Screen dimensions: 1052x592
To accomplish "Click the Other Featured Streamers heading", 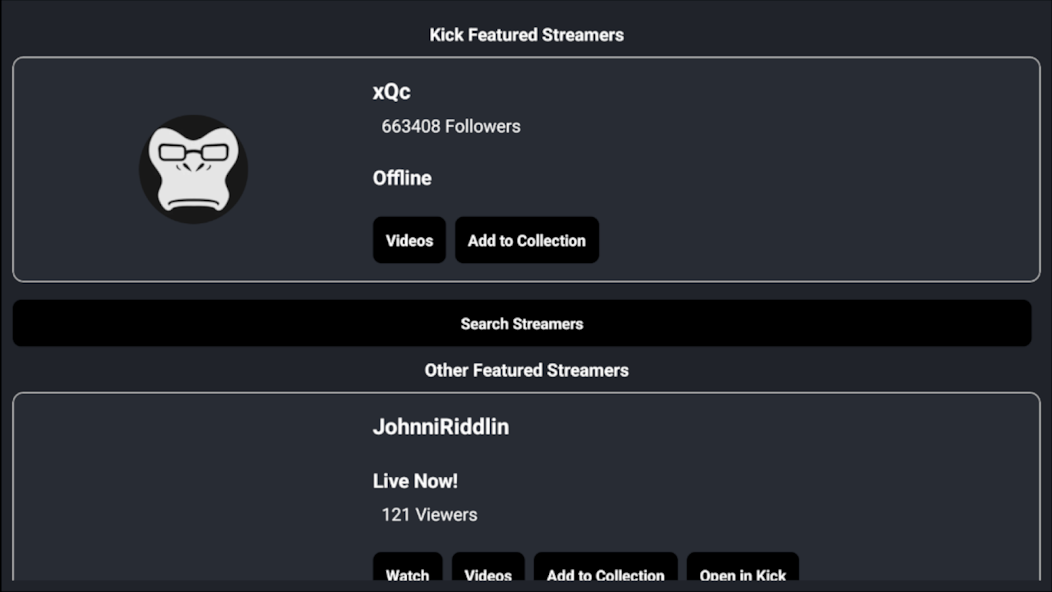I will pyautogui.click(x=527, y=371).
